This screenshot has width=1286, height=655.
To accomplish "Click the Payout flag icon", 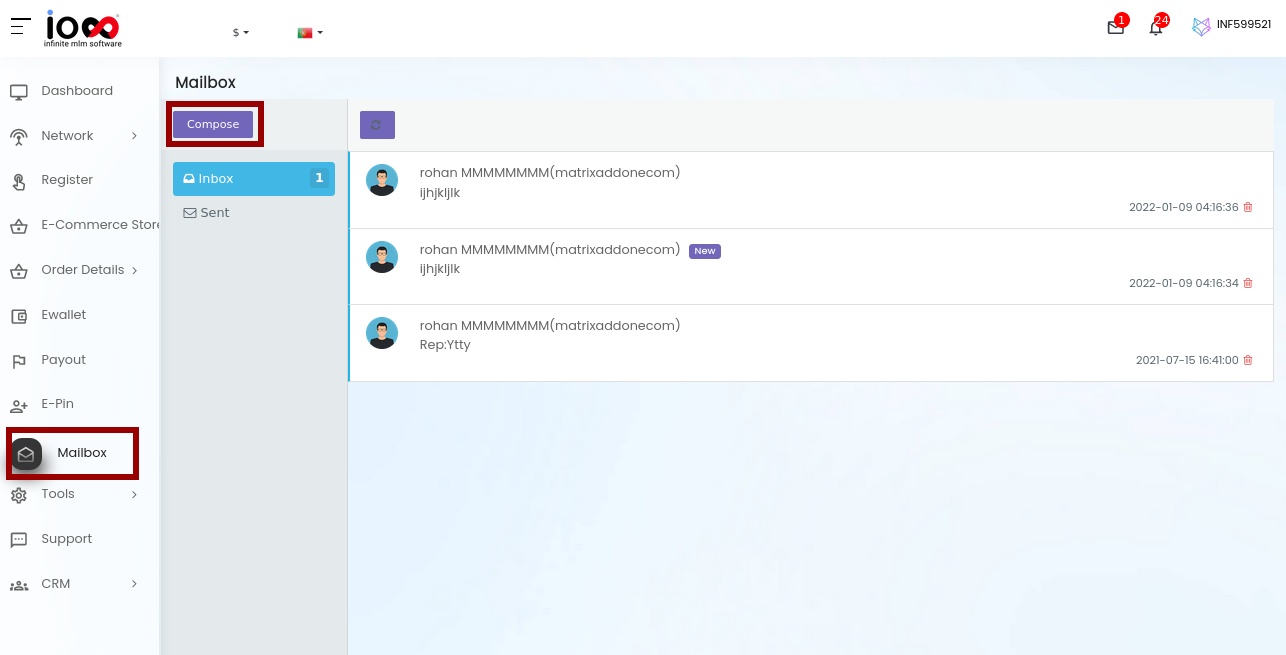I will coord(19,361).
